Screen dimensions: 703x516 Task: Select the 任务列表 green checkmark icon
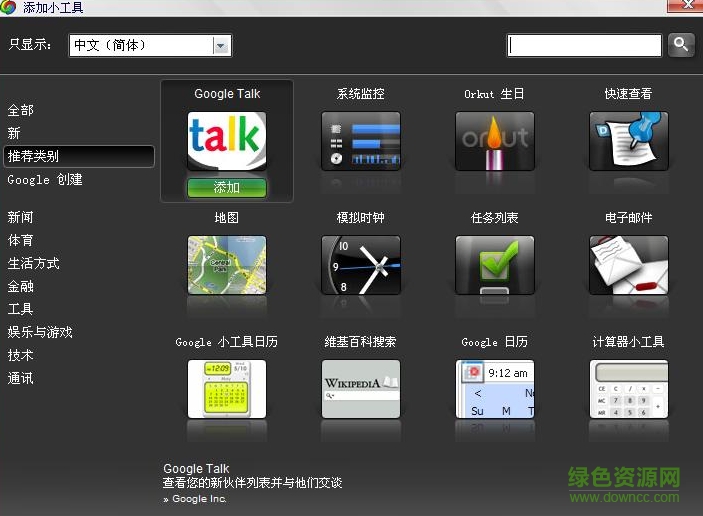click(x=495, y=265)
